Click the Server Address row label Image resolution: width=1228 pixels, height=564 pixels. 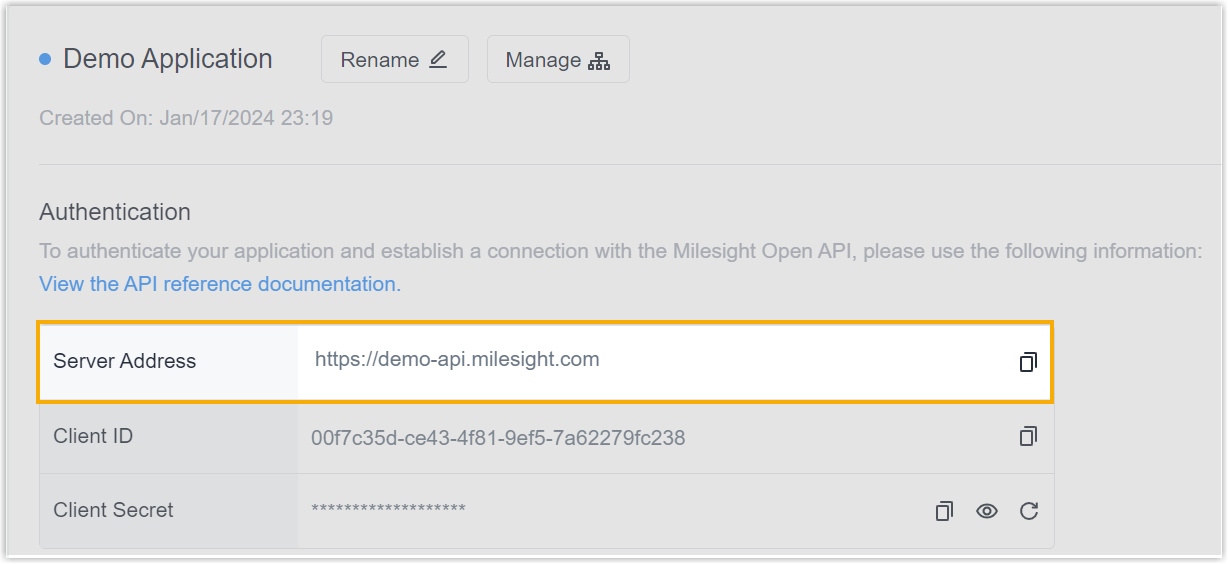point(125,361)
